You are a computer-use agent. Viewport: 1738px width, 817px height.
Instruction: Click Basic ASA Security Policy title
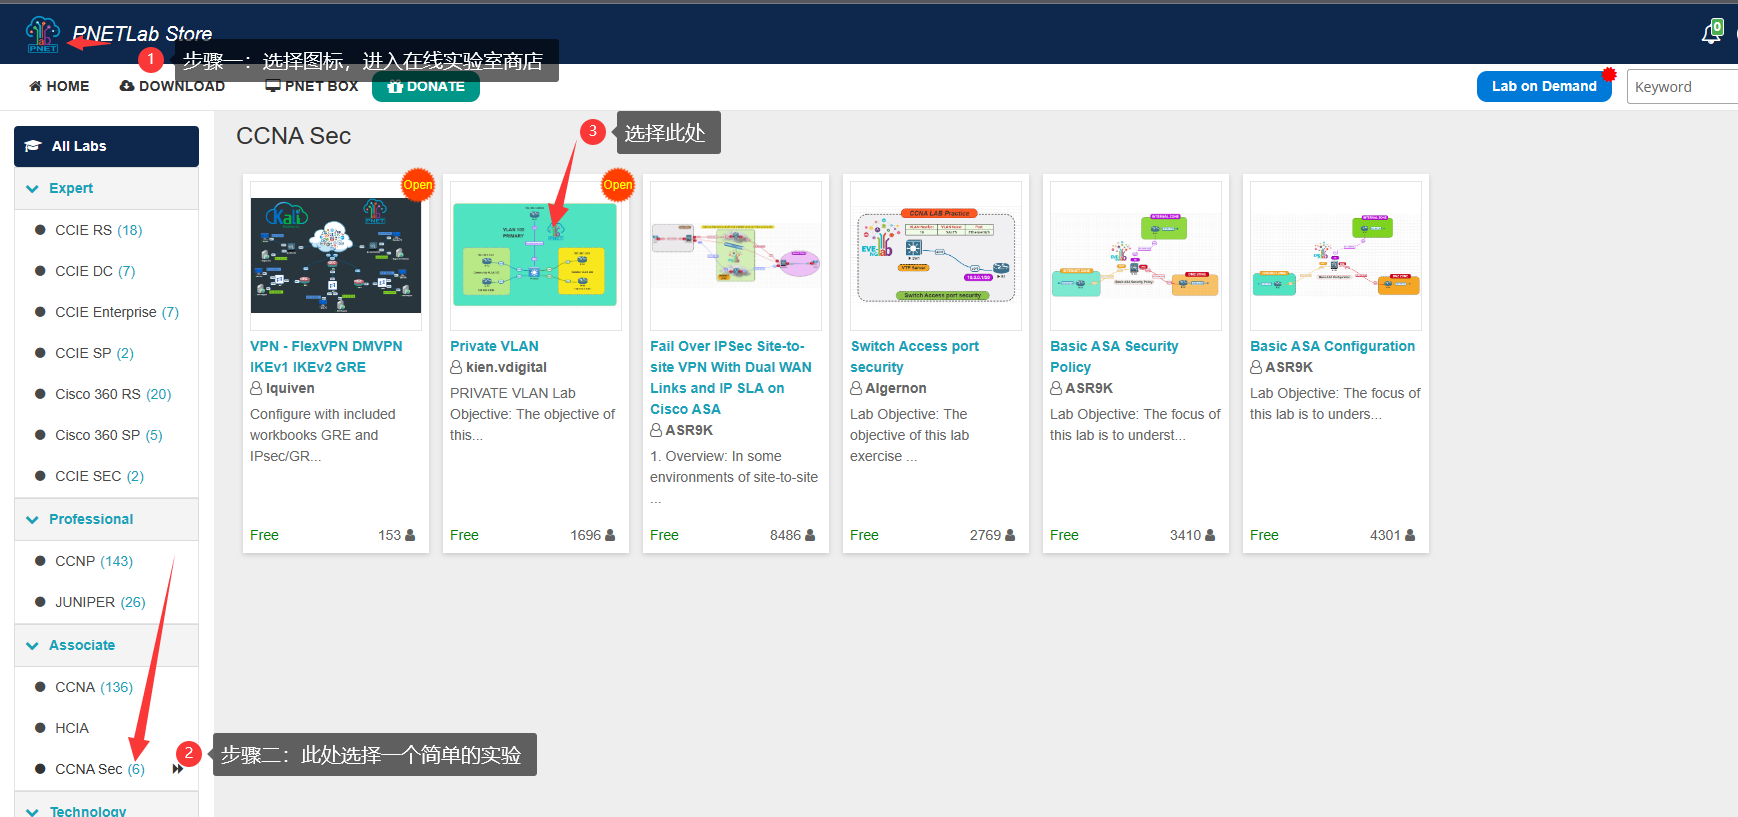tap(1114, 356)
